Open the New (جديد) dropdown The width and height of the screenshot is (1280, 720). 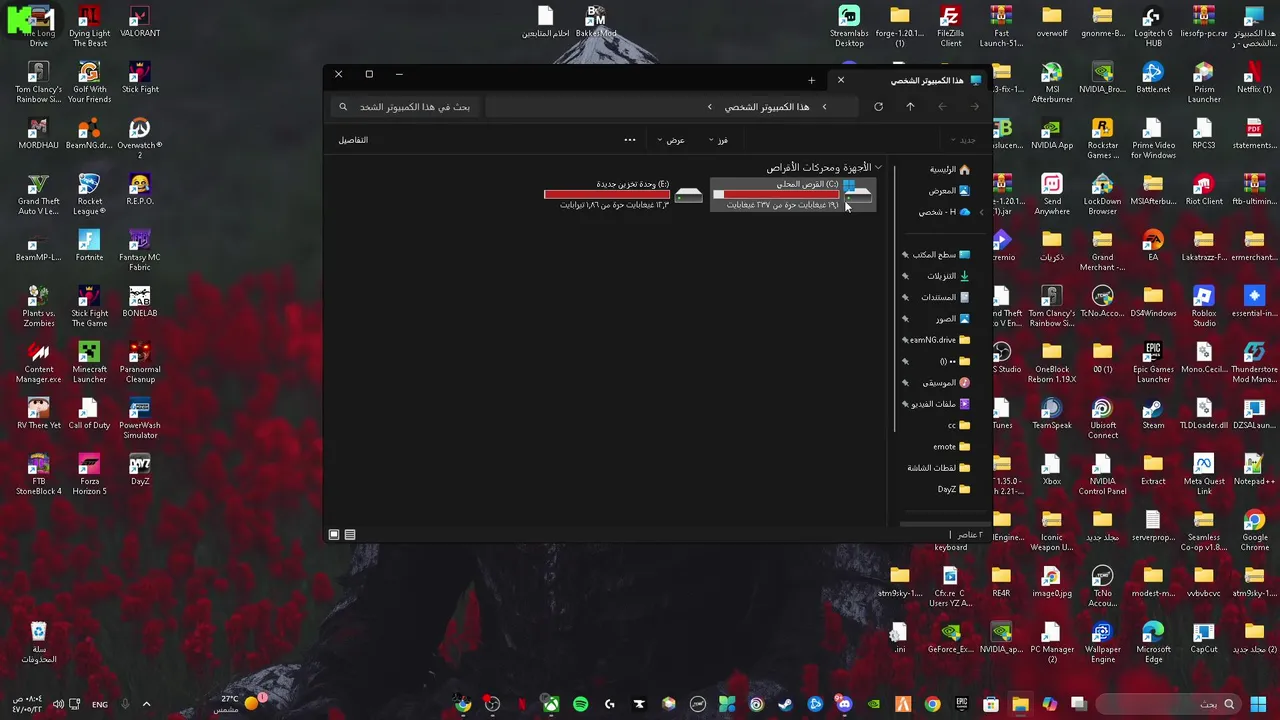pos(965,140)
